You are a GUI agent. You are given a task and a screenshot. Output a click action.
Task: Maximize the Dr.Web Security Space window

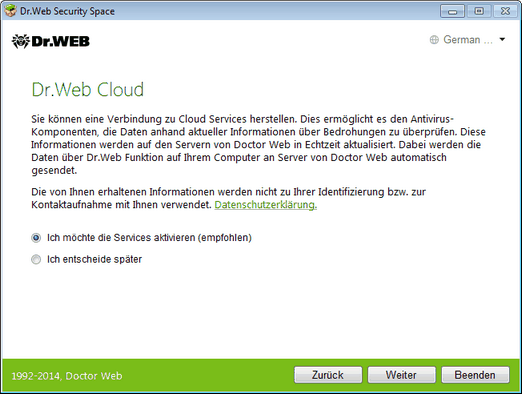pyautogui.click(x=479, y=11)
